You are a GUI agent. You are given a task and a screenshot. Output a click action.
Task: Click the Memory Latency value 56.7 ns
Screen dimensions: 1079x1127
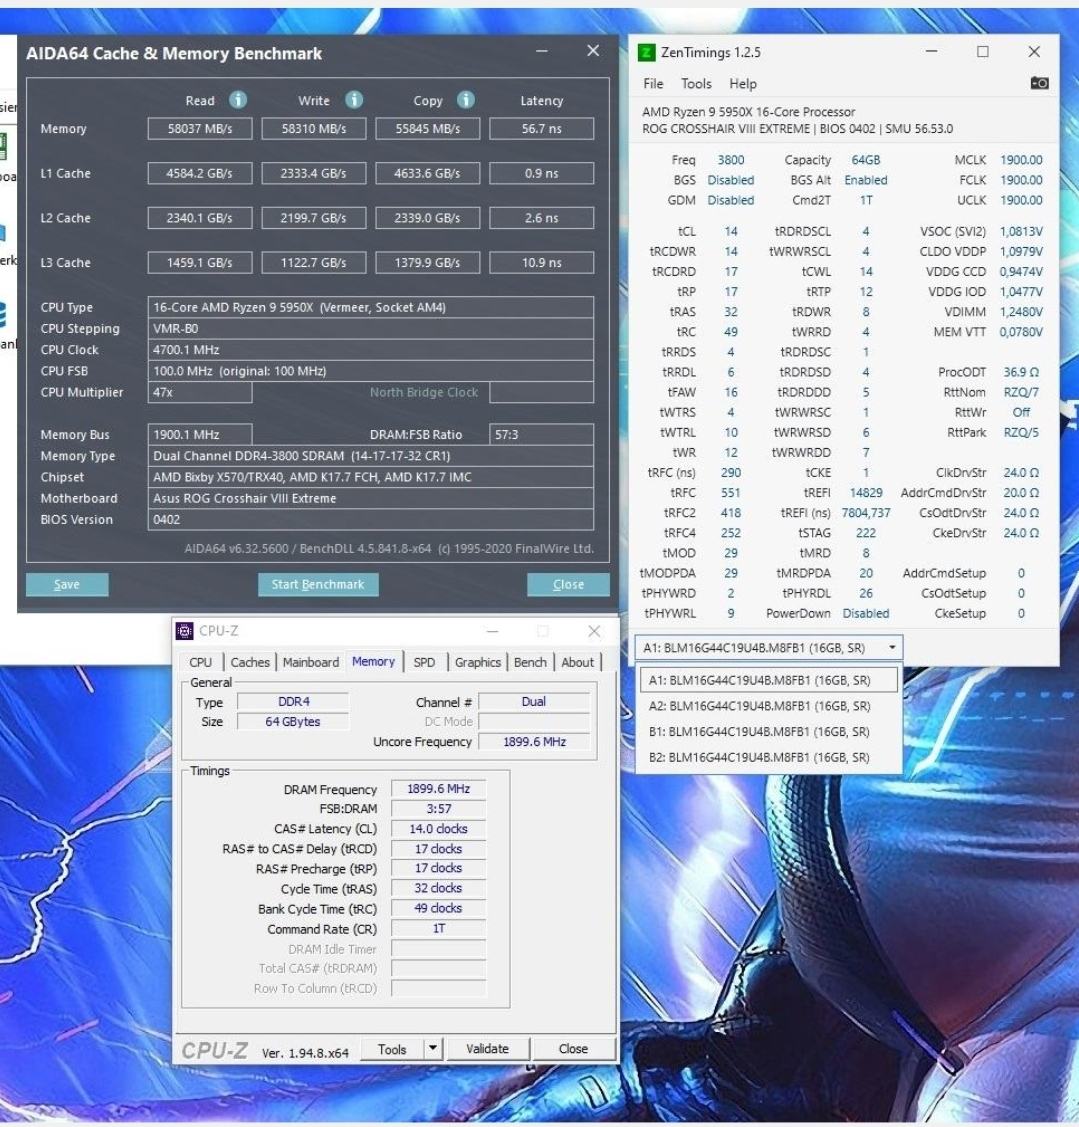point(541,129)
